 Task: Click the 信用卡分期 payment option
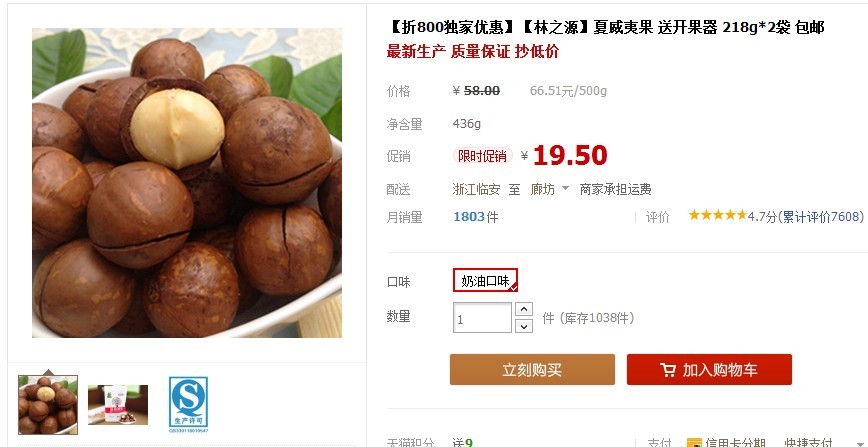click(x=735, y=443)
